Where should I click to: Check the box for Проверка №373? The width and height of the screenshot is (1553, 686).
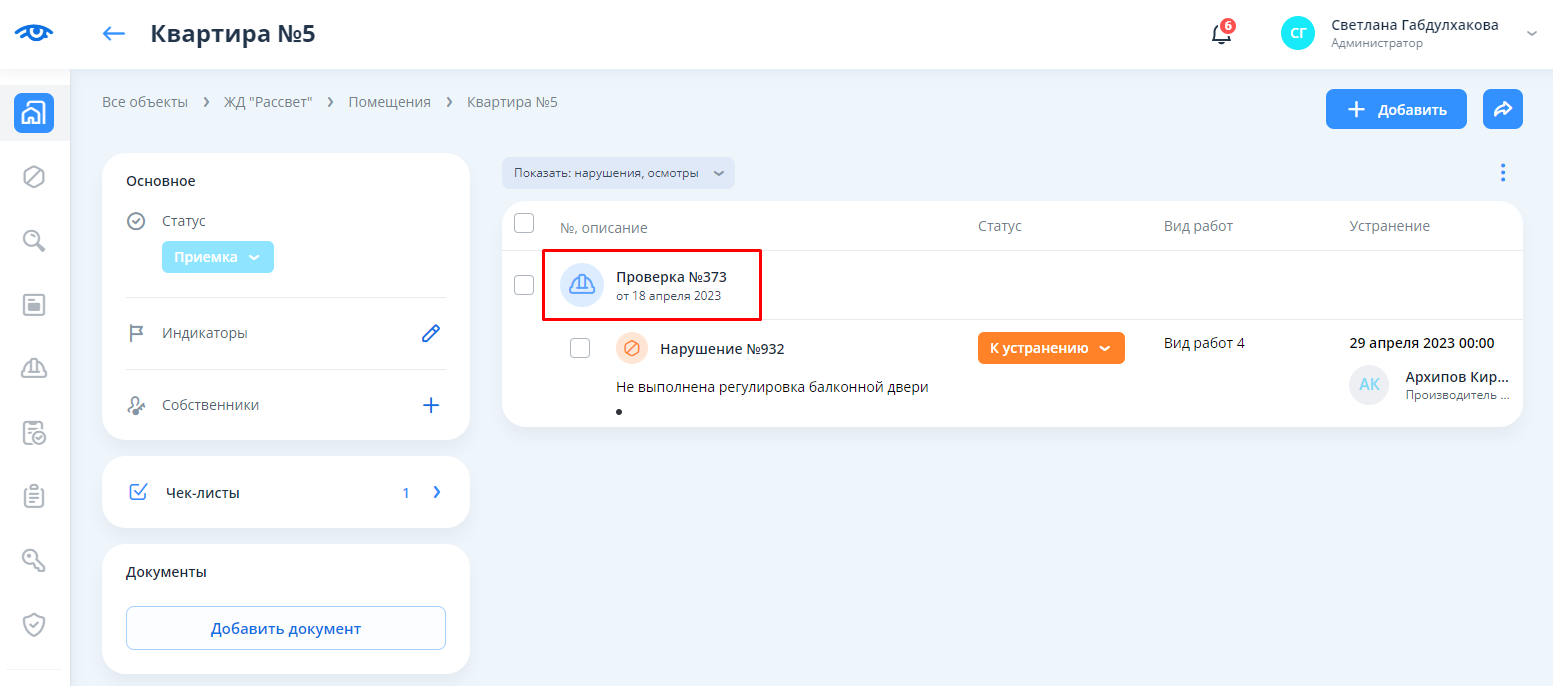point(524,285)
